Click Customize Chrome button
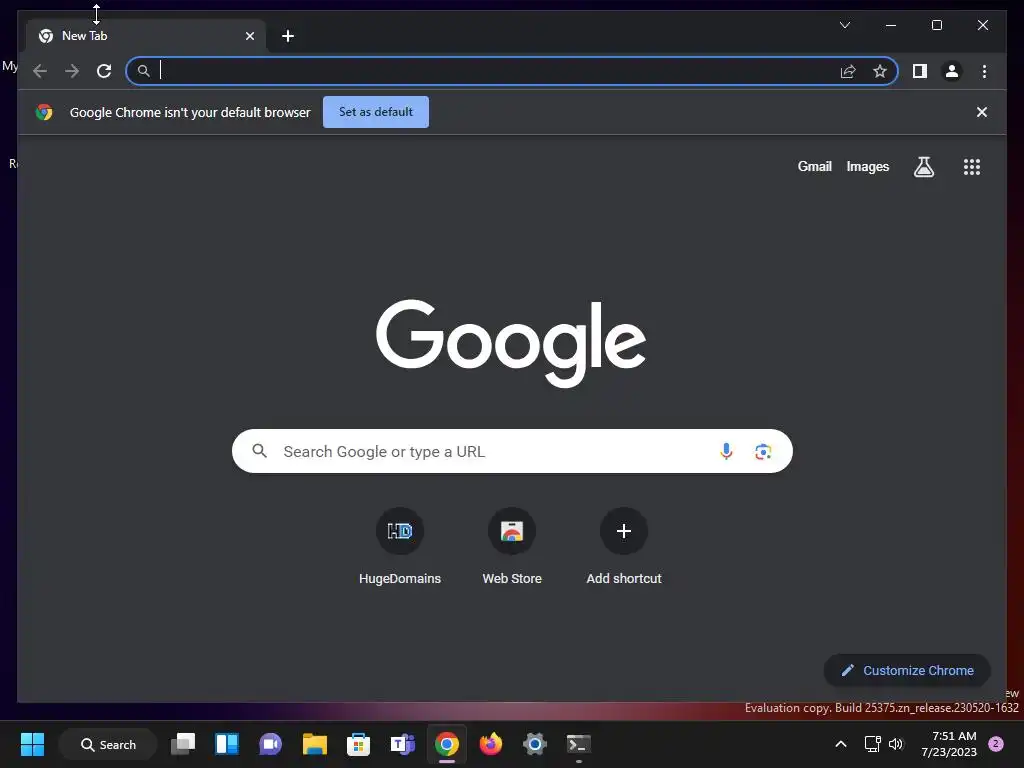Screen dimensions: 1024x768 pyautogui.click(x=907, y=671)
